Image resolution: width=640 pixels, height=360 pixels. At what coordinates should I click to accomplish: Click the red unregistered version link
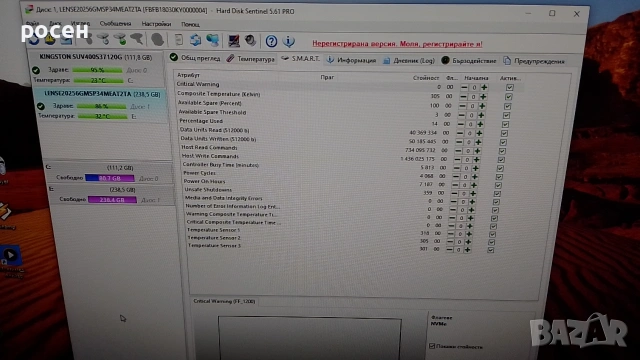[x=397, y=44]
